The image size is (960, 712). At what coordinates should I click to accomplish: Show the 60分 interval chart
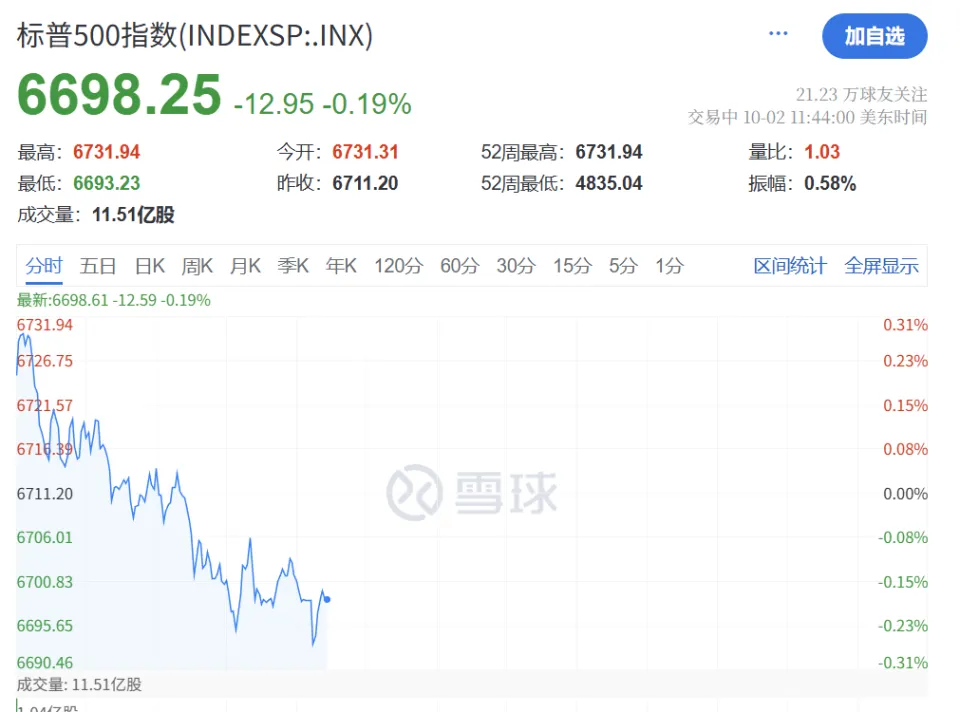[x=460, y=266]
